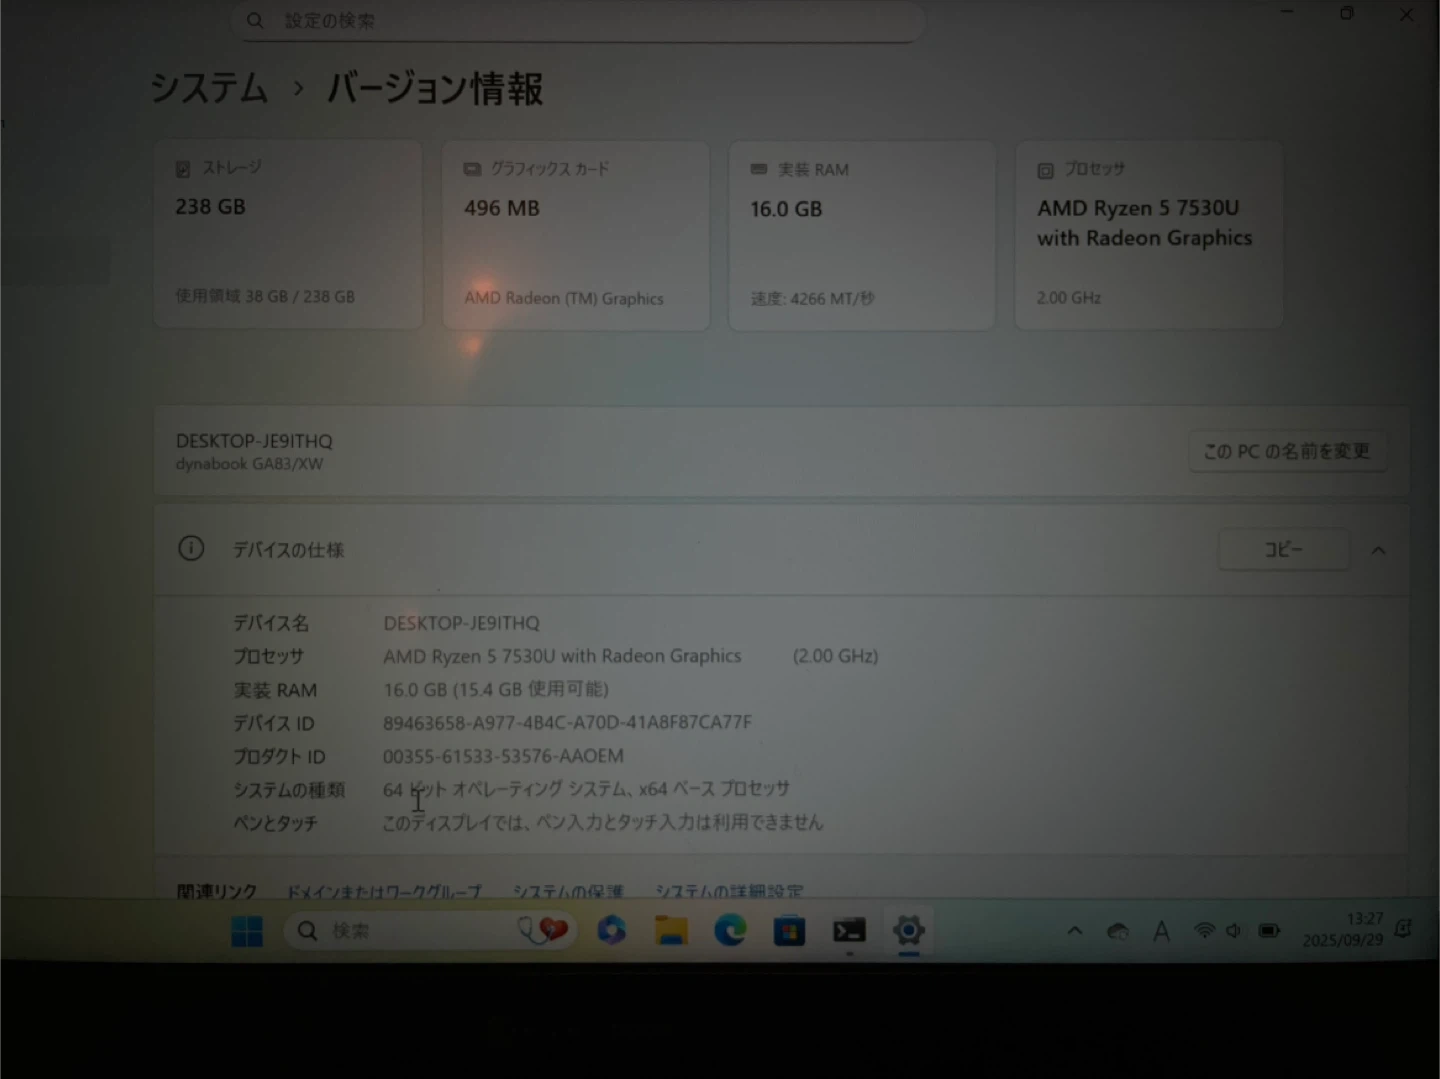
Task: Select product ID 00355-61533-53576-AAOEM
Action: coord(503,756)
